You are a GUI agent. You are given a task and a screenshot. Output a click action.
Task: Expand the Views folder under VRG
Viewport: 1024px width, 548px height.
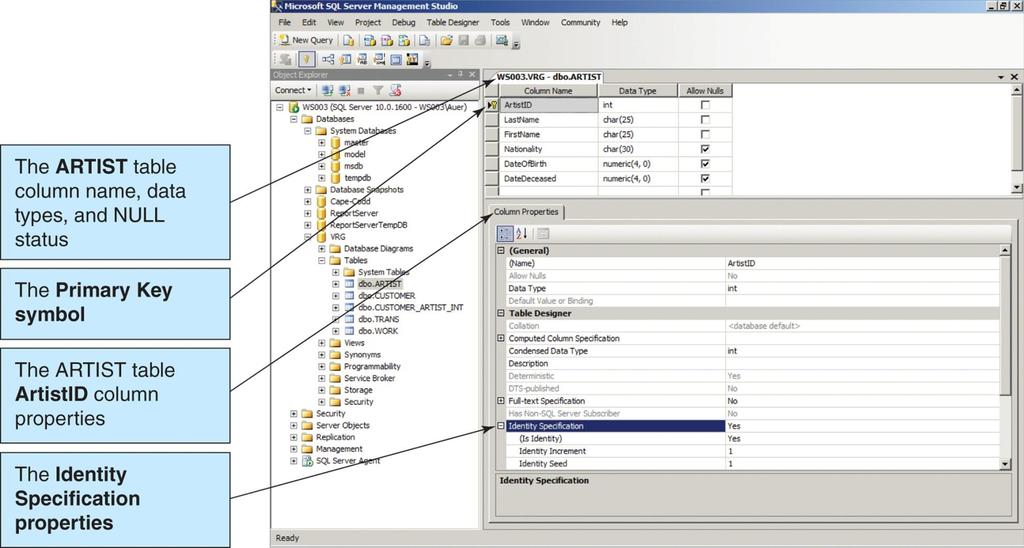pos(321,343)
